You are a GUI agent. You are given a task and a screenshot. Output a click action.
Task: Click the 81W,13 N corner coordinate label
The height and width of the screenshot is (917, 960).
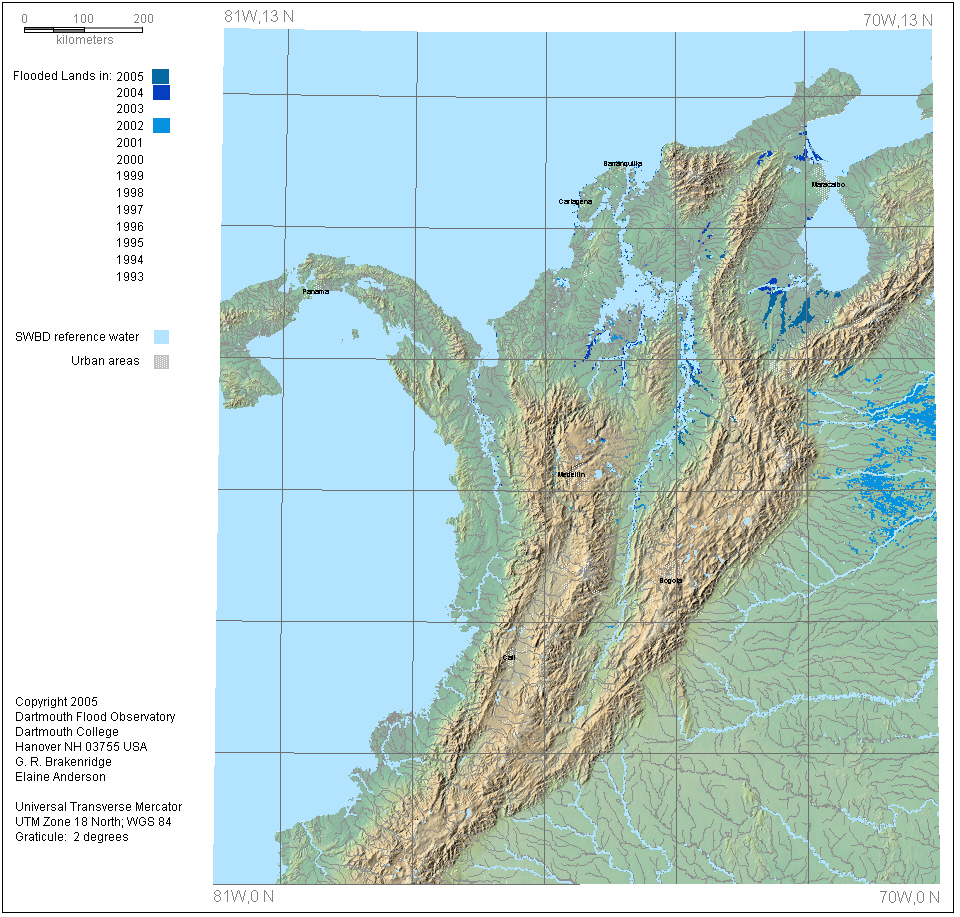259,17
